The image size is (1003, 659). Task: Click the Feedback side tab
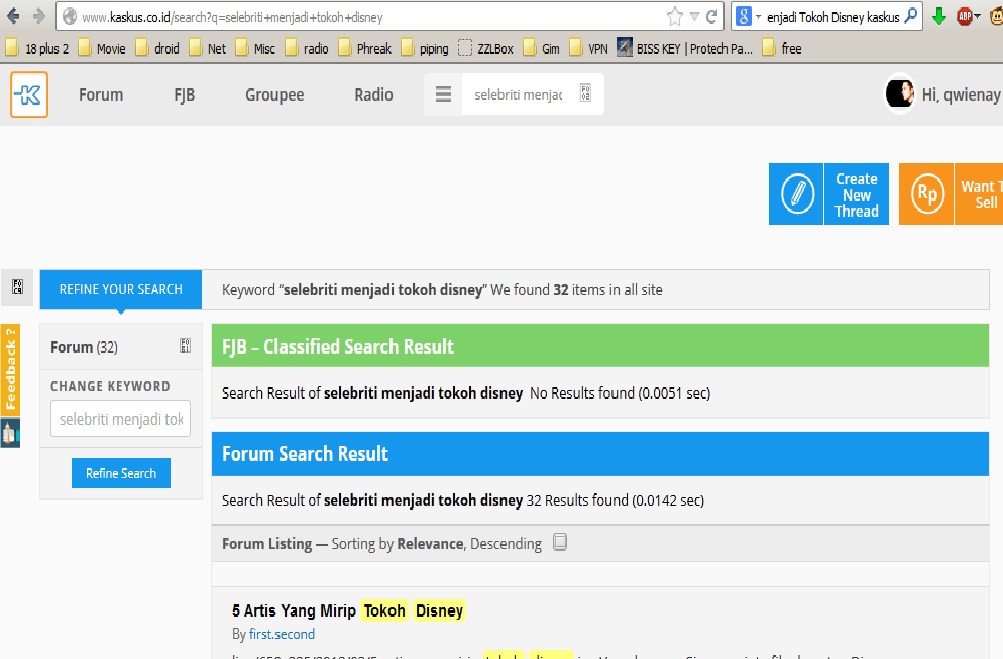pos(10,370)
